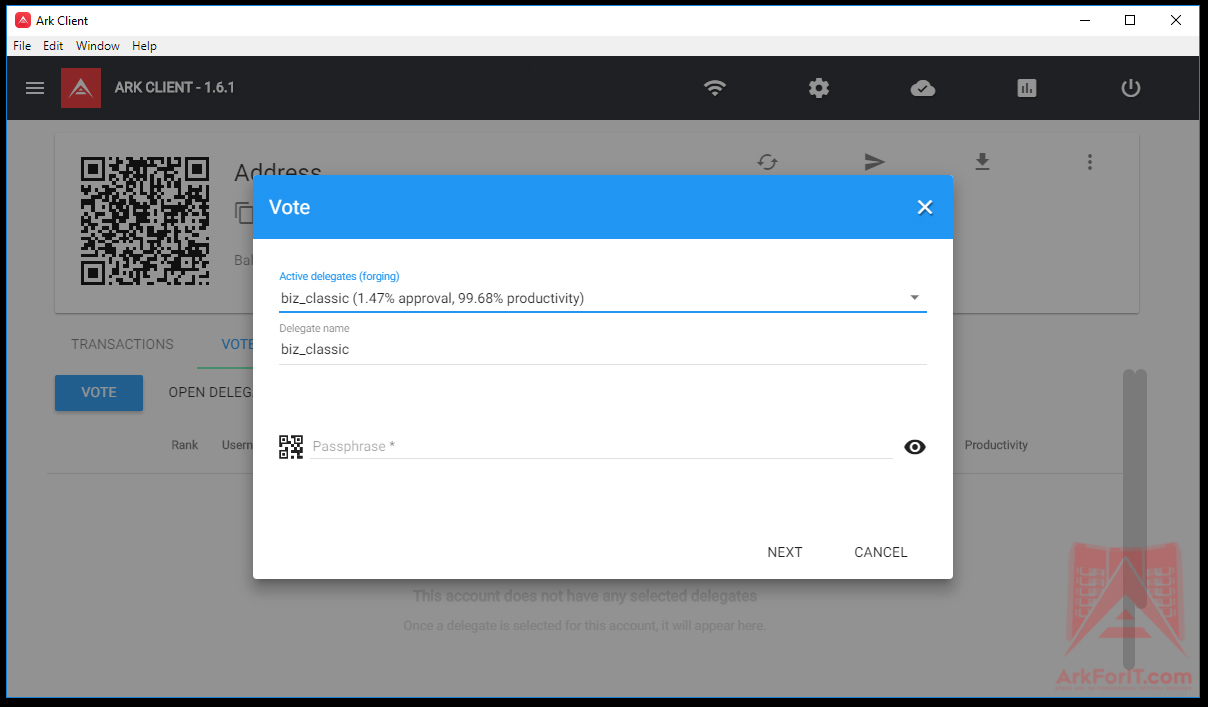Click the account QR code image
1208x707 pixels.
(145, 221)
